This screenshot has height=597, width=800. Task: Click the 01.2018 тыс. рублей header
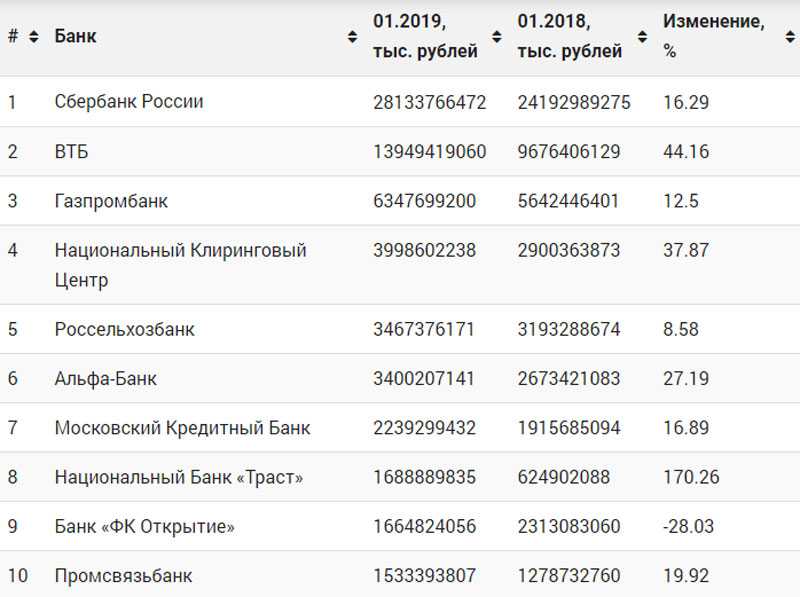click(570, 36)
